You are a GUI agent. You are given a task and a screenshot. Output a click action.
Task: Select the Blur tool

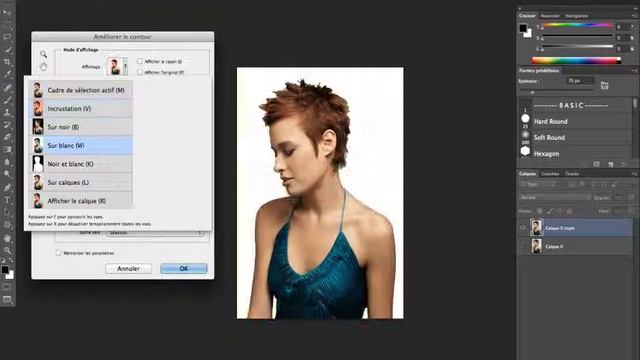tap(7, 162)
